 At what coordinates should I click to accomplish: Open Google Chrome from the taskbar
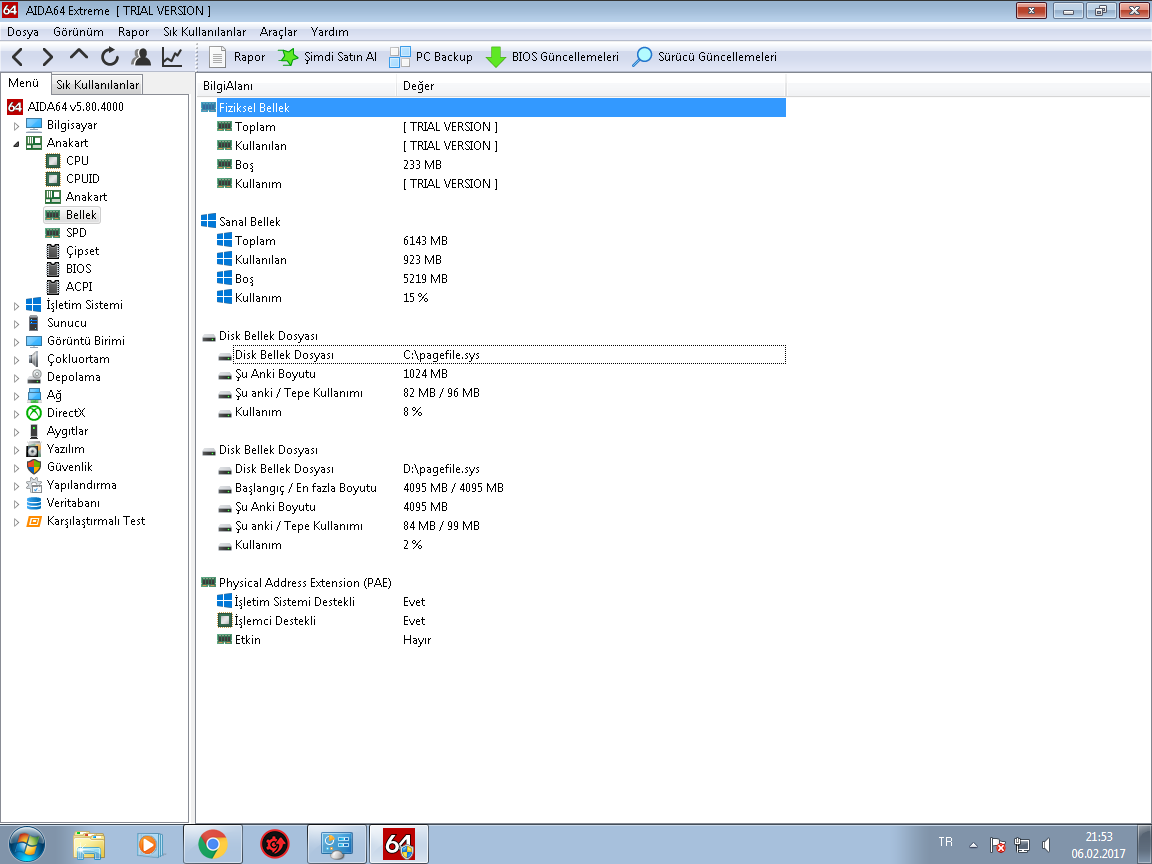[x=212, y=844]
